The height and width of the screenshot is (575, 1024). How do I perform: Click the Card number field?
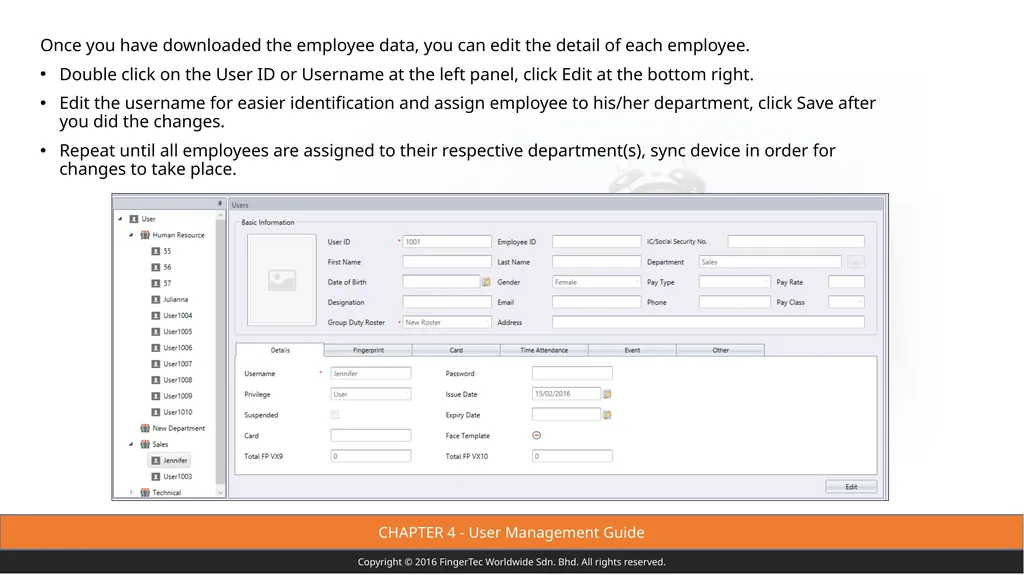[x=371, y=436]
